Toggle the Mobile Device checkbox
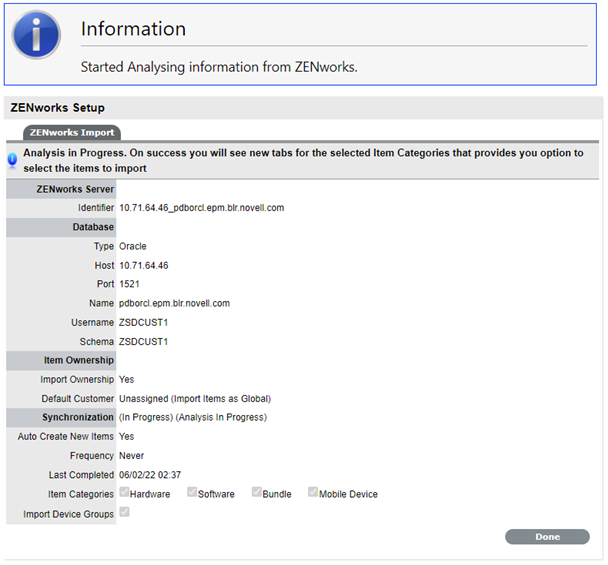Screen dimensions: 608x565 pos(313,492)
